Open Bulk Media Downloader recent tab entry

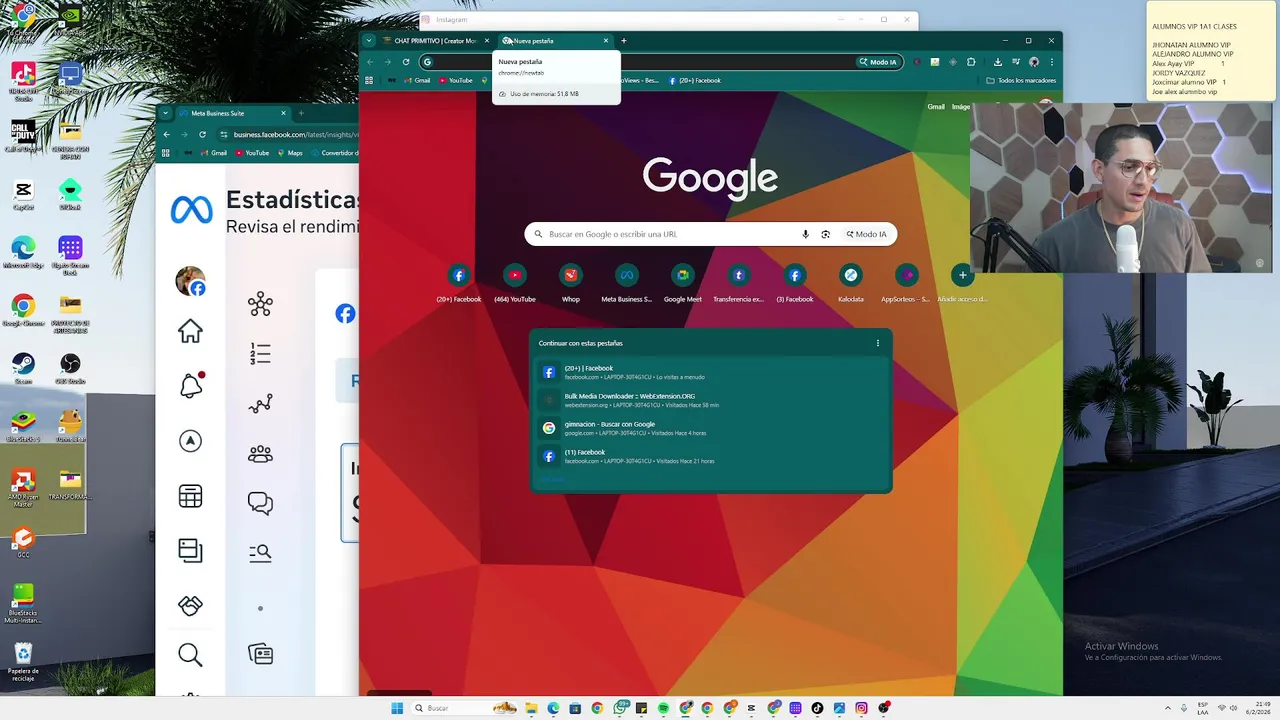click(x=710, y=400)
